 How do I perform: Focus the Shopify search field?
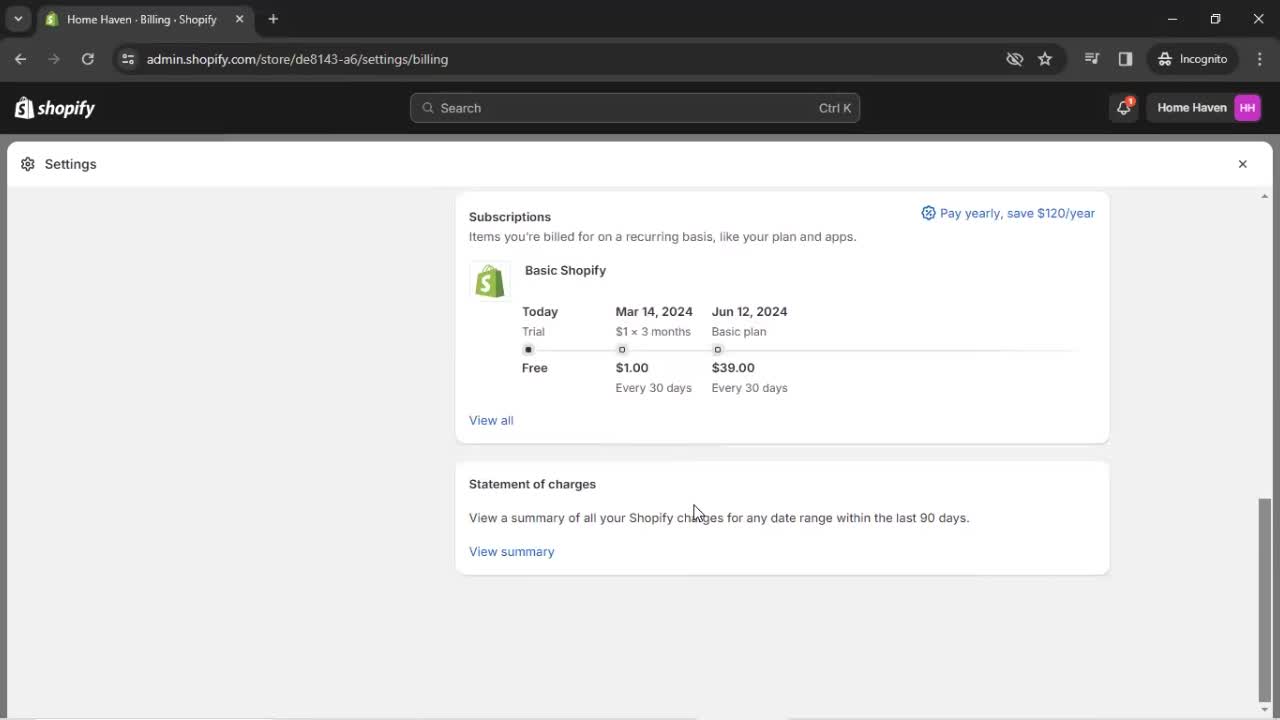(x=635, y=108)
